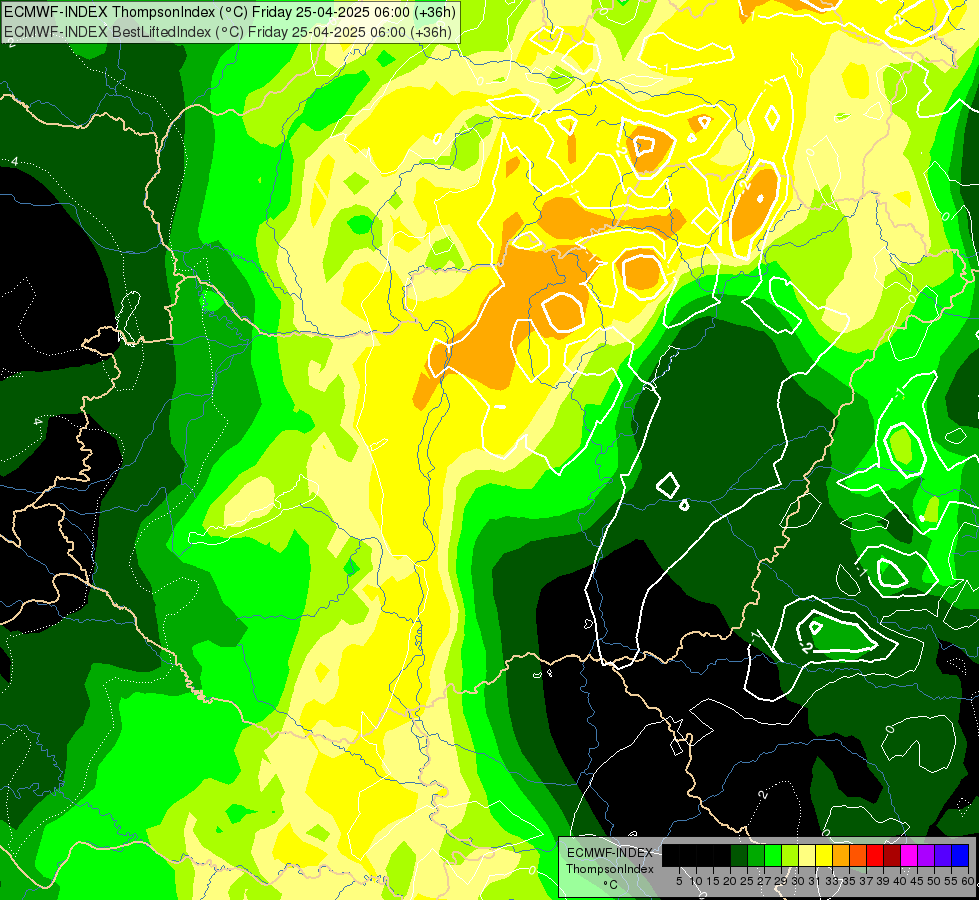Viewport: 979px width, 900px height.
Task: Select the magenta 40–45 legend swatch
Action: tap(909, 856)
